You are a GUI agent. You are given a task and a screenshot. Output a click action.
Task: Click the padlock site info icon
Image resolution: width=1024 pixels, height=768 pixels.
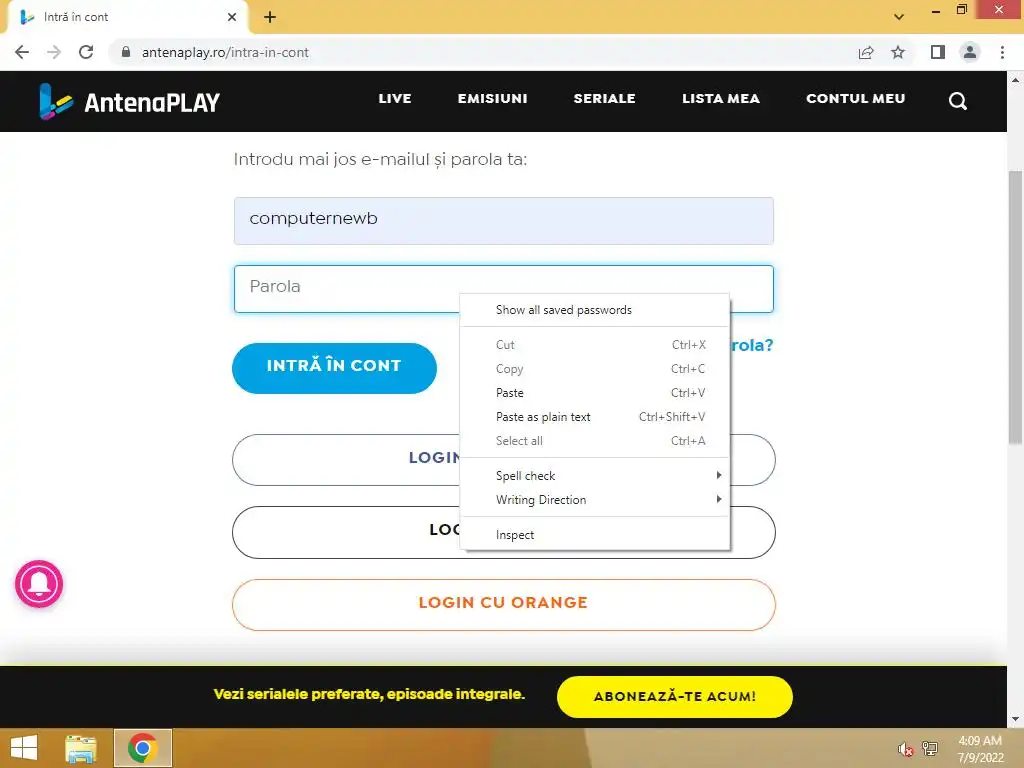[126, 52]
